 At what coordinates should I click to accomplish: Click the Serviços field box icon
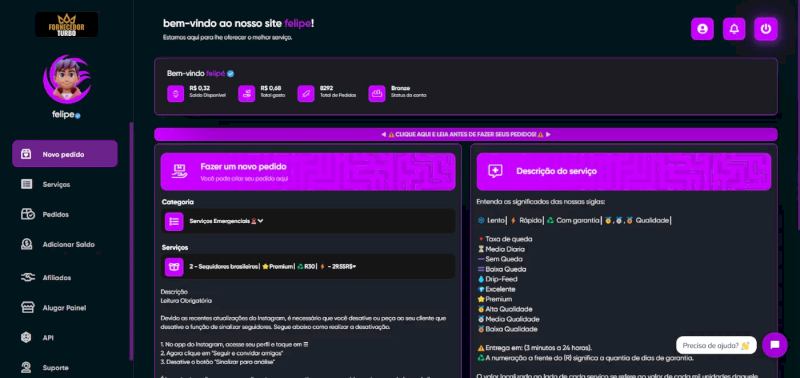point(174,267)
